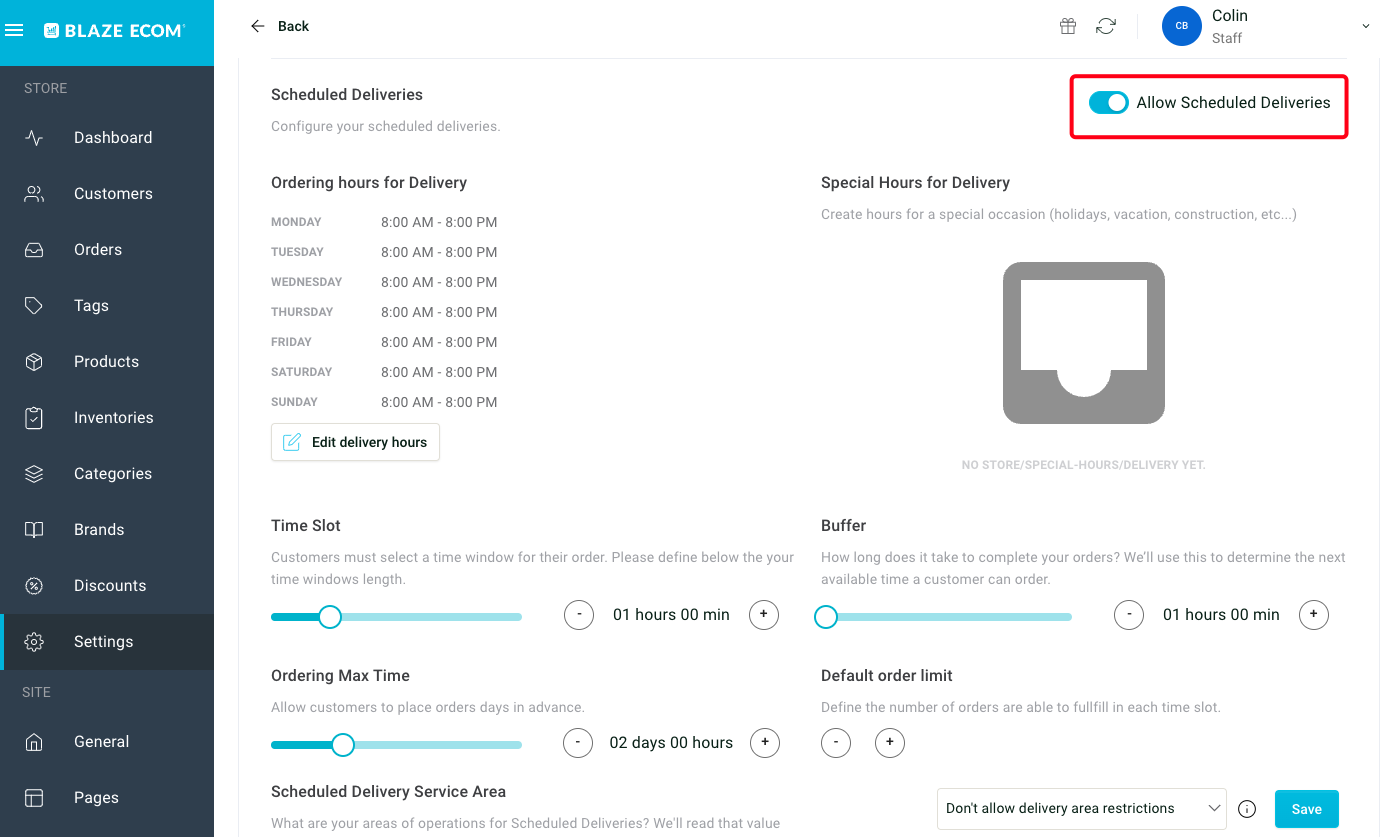This screenshot has width=1388, height=837.
Task: Click the Dashboard pulse icon
Action: pos(34,138)
